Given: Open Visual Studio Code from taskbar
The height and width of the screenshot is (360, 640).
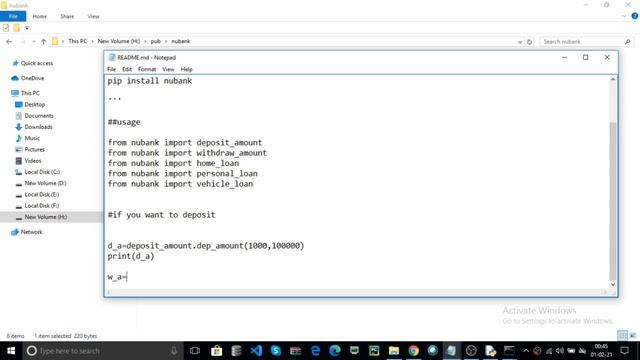Looking at the screenshot, I should tap(256, 351).
